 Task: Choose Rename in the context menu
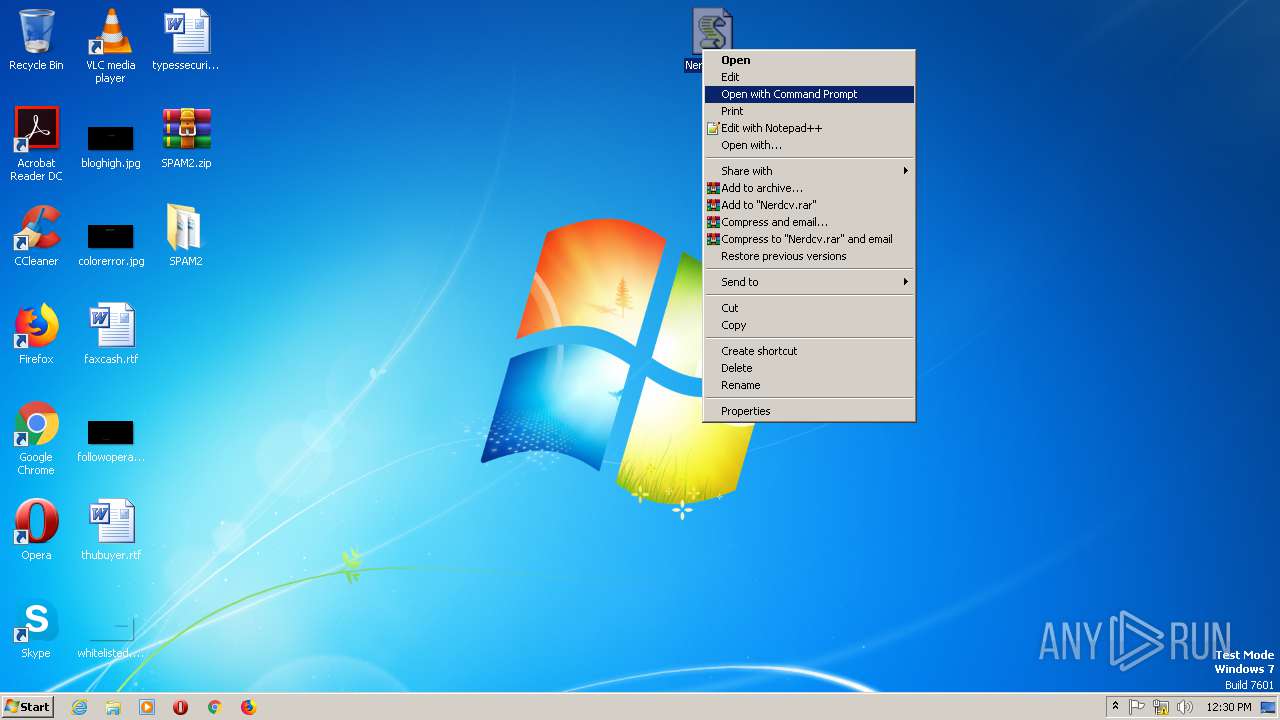809,385
